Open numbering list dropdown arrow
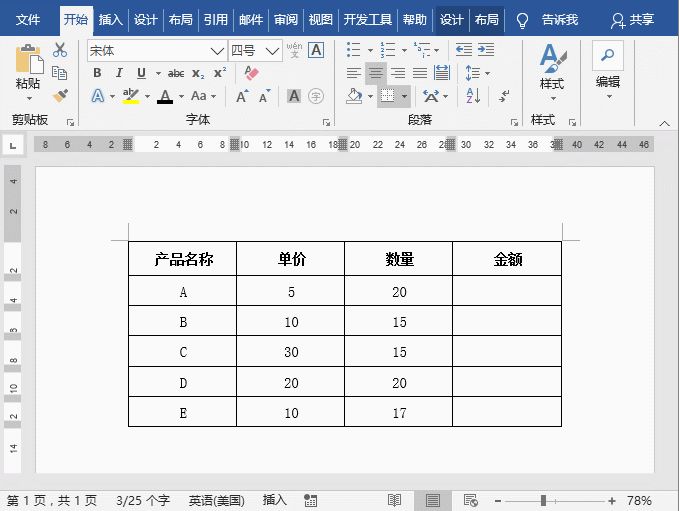Image resolution: width=679 pixels, height=511 pixels. click(404, 50)
